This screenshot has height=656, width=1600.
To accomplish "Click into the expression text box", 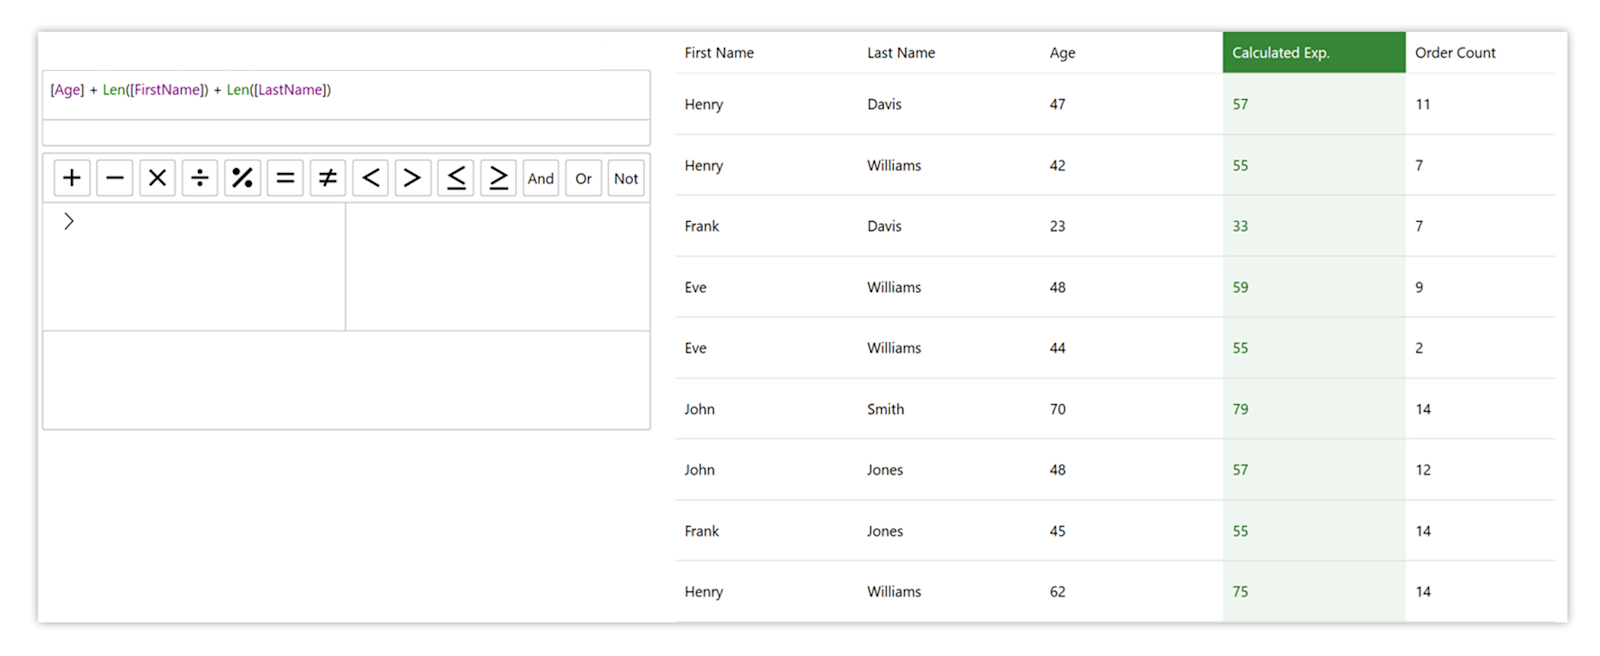I will point(346,95).
